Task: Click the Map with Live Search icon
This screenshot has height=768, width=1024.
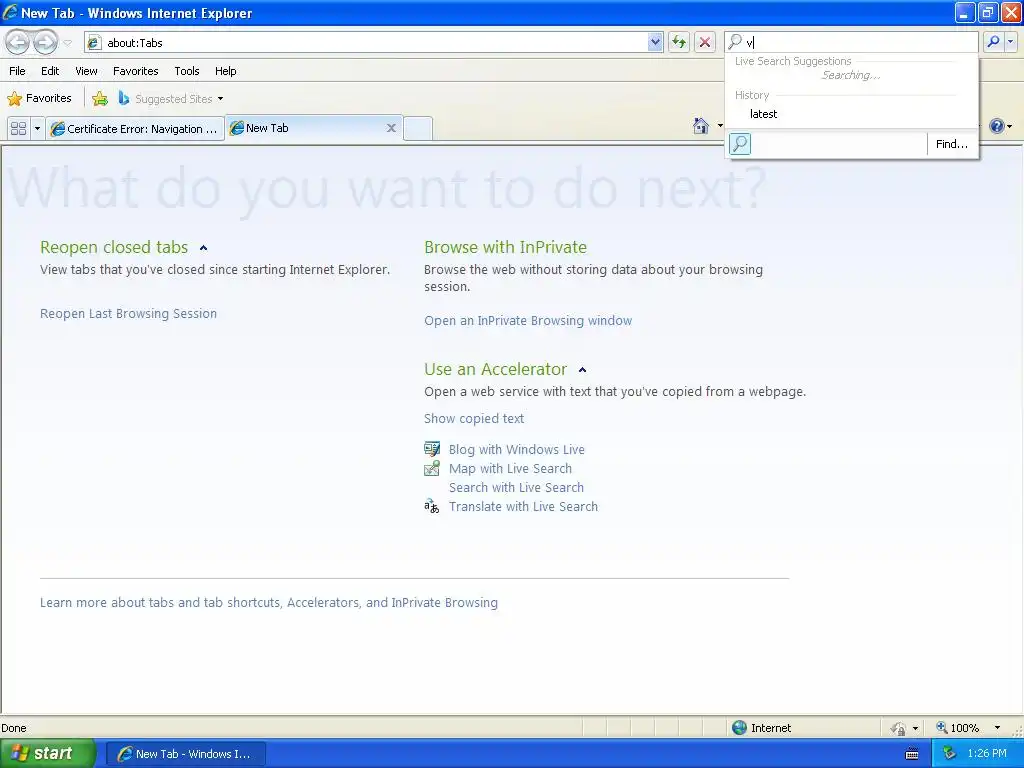Action: click(x=432, y=468)
